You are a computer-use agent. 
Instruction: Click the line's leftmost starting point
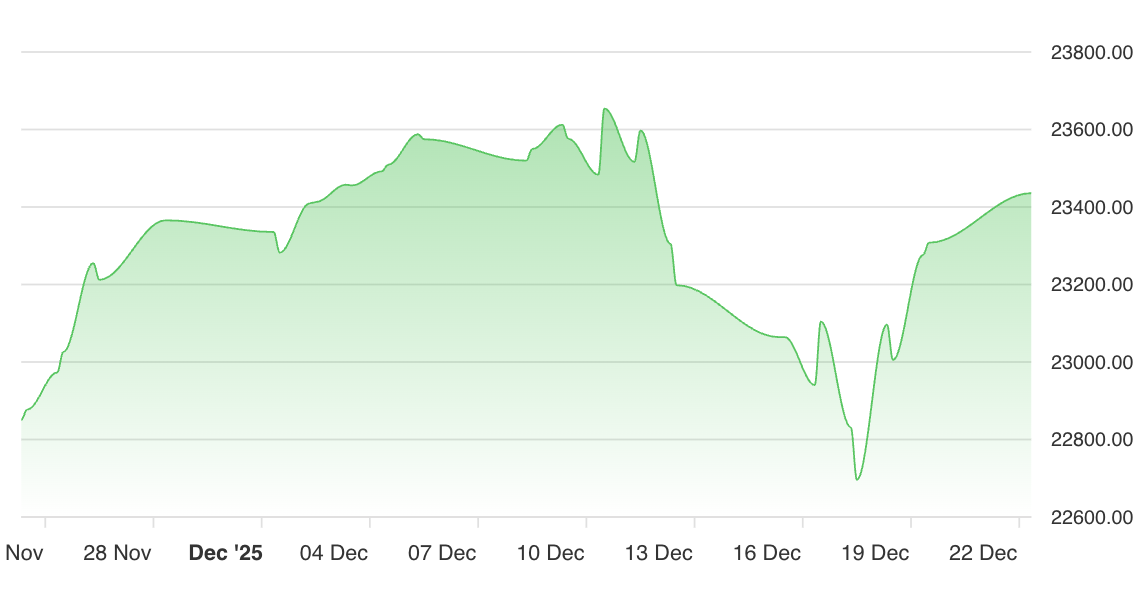(x=22, y=420)
